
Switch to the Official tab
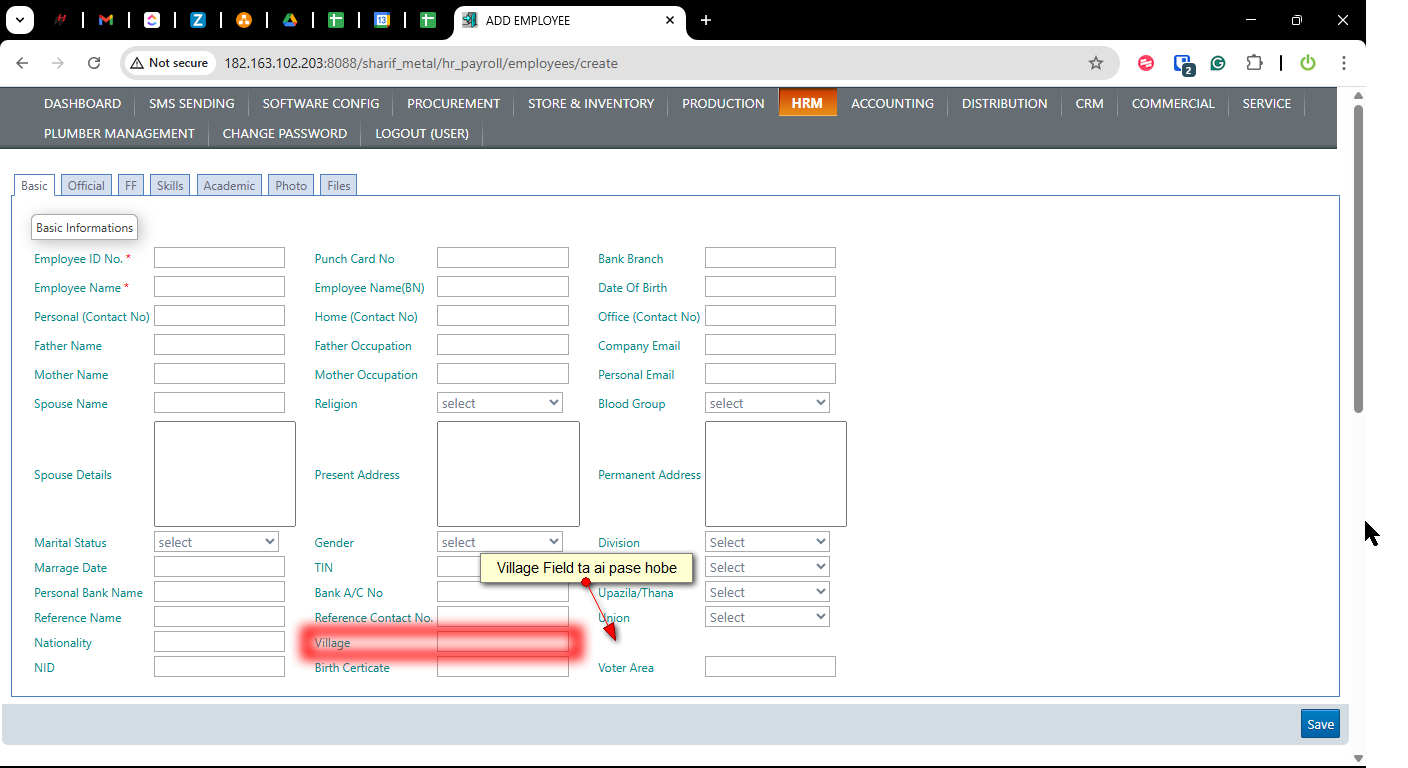click(86, 185)
